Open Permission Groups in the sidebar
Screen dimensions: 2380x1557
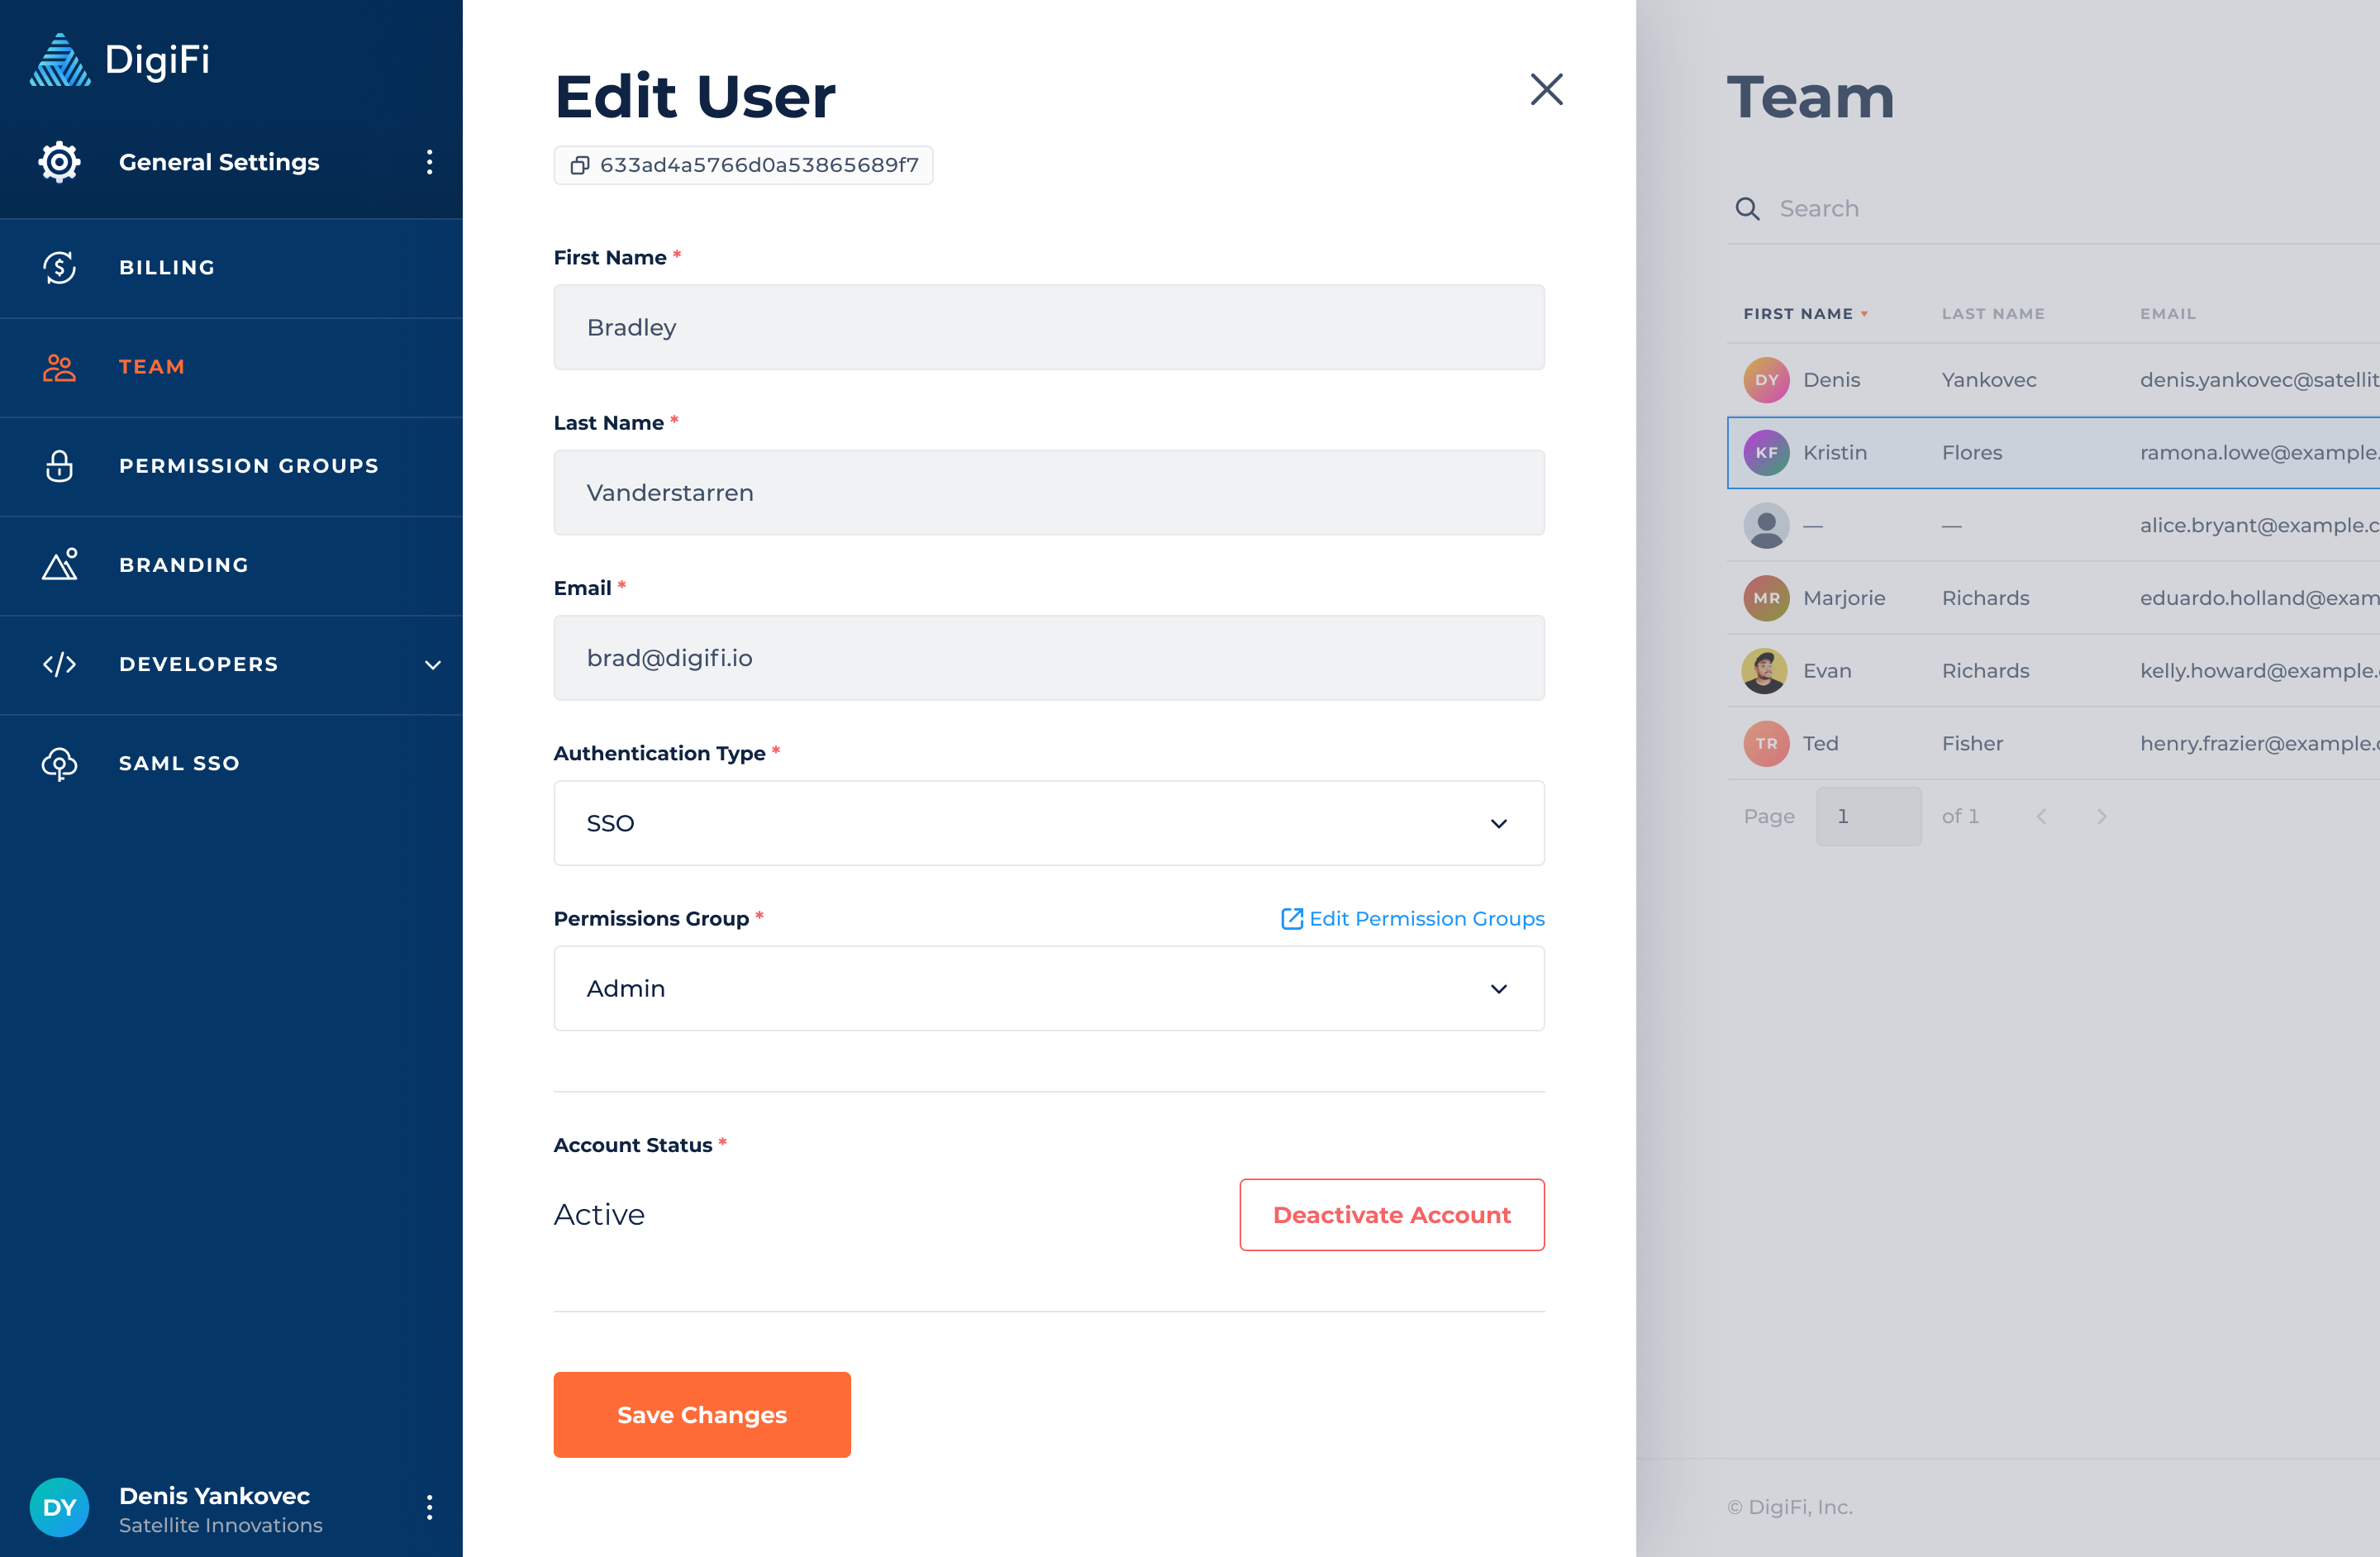248,466
